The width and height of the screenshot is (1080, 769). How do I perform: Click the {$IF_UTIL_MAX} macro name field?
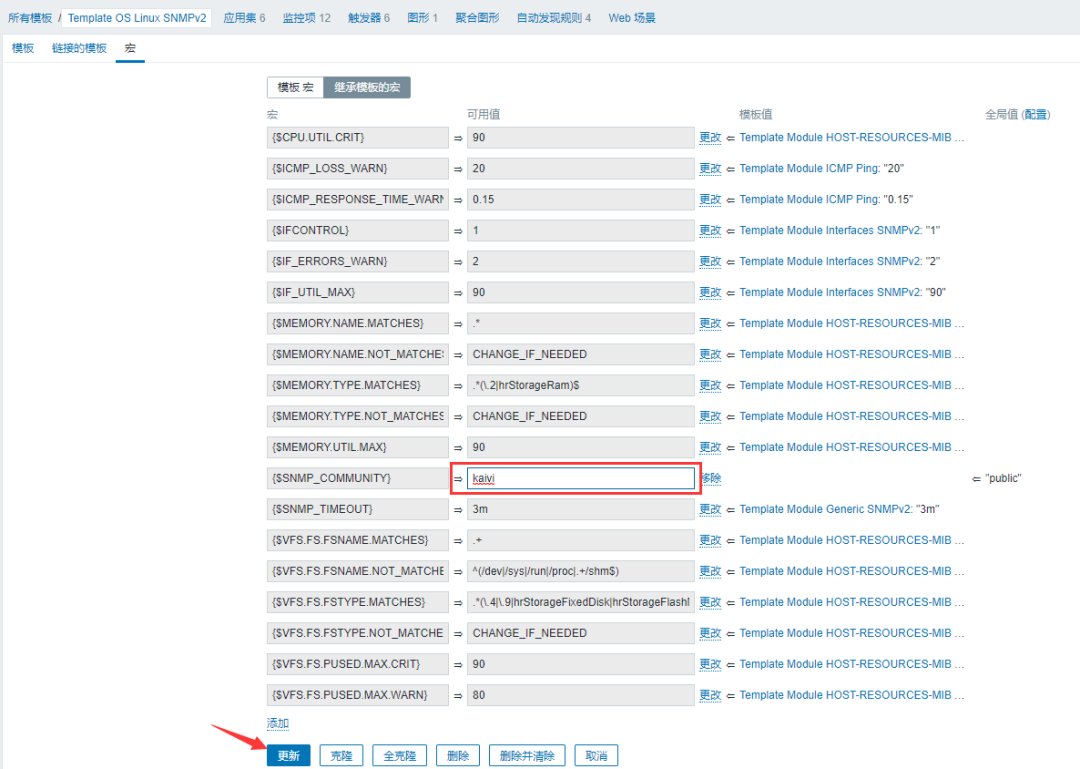click(x=357, y=292)
